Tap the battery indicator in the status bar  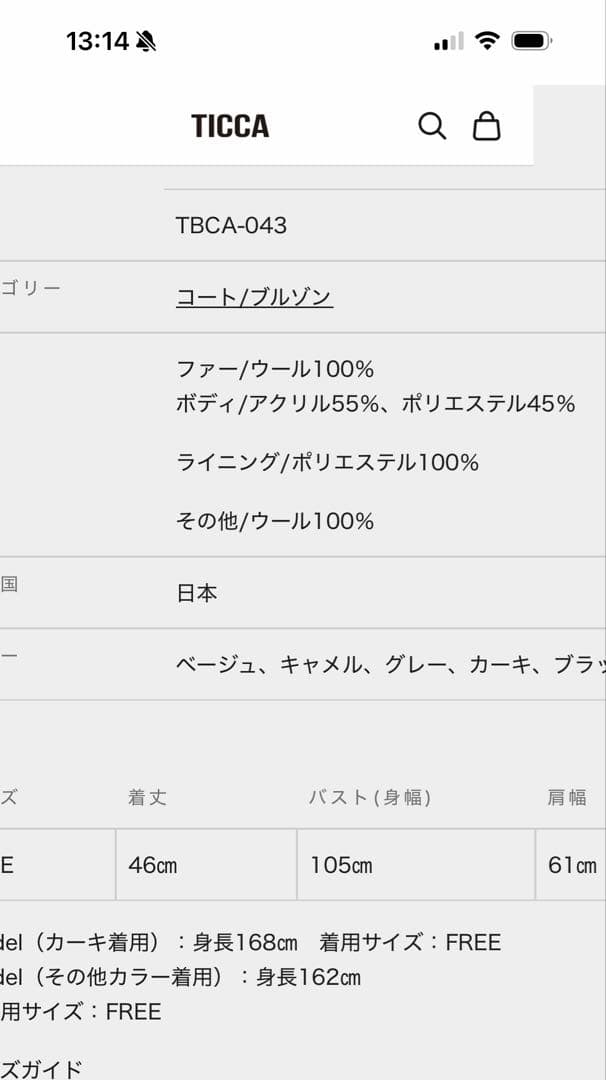click(x=530, y=40)
